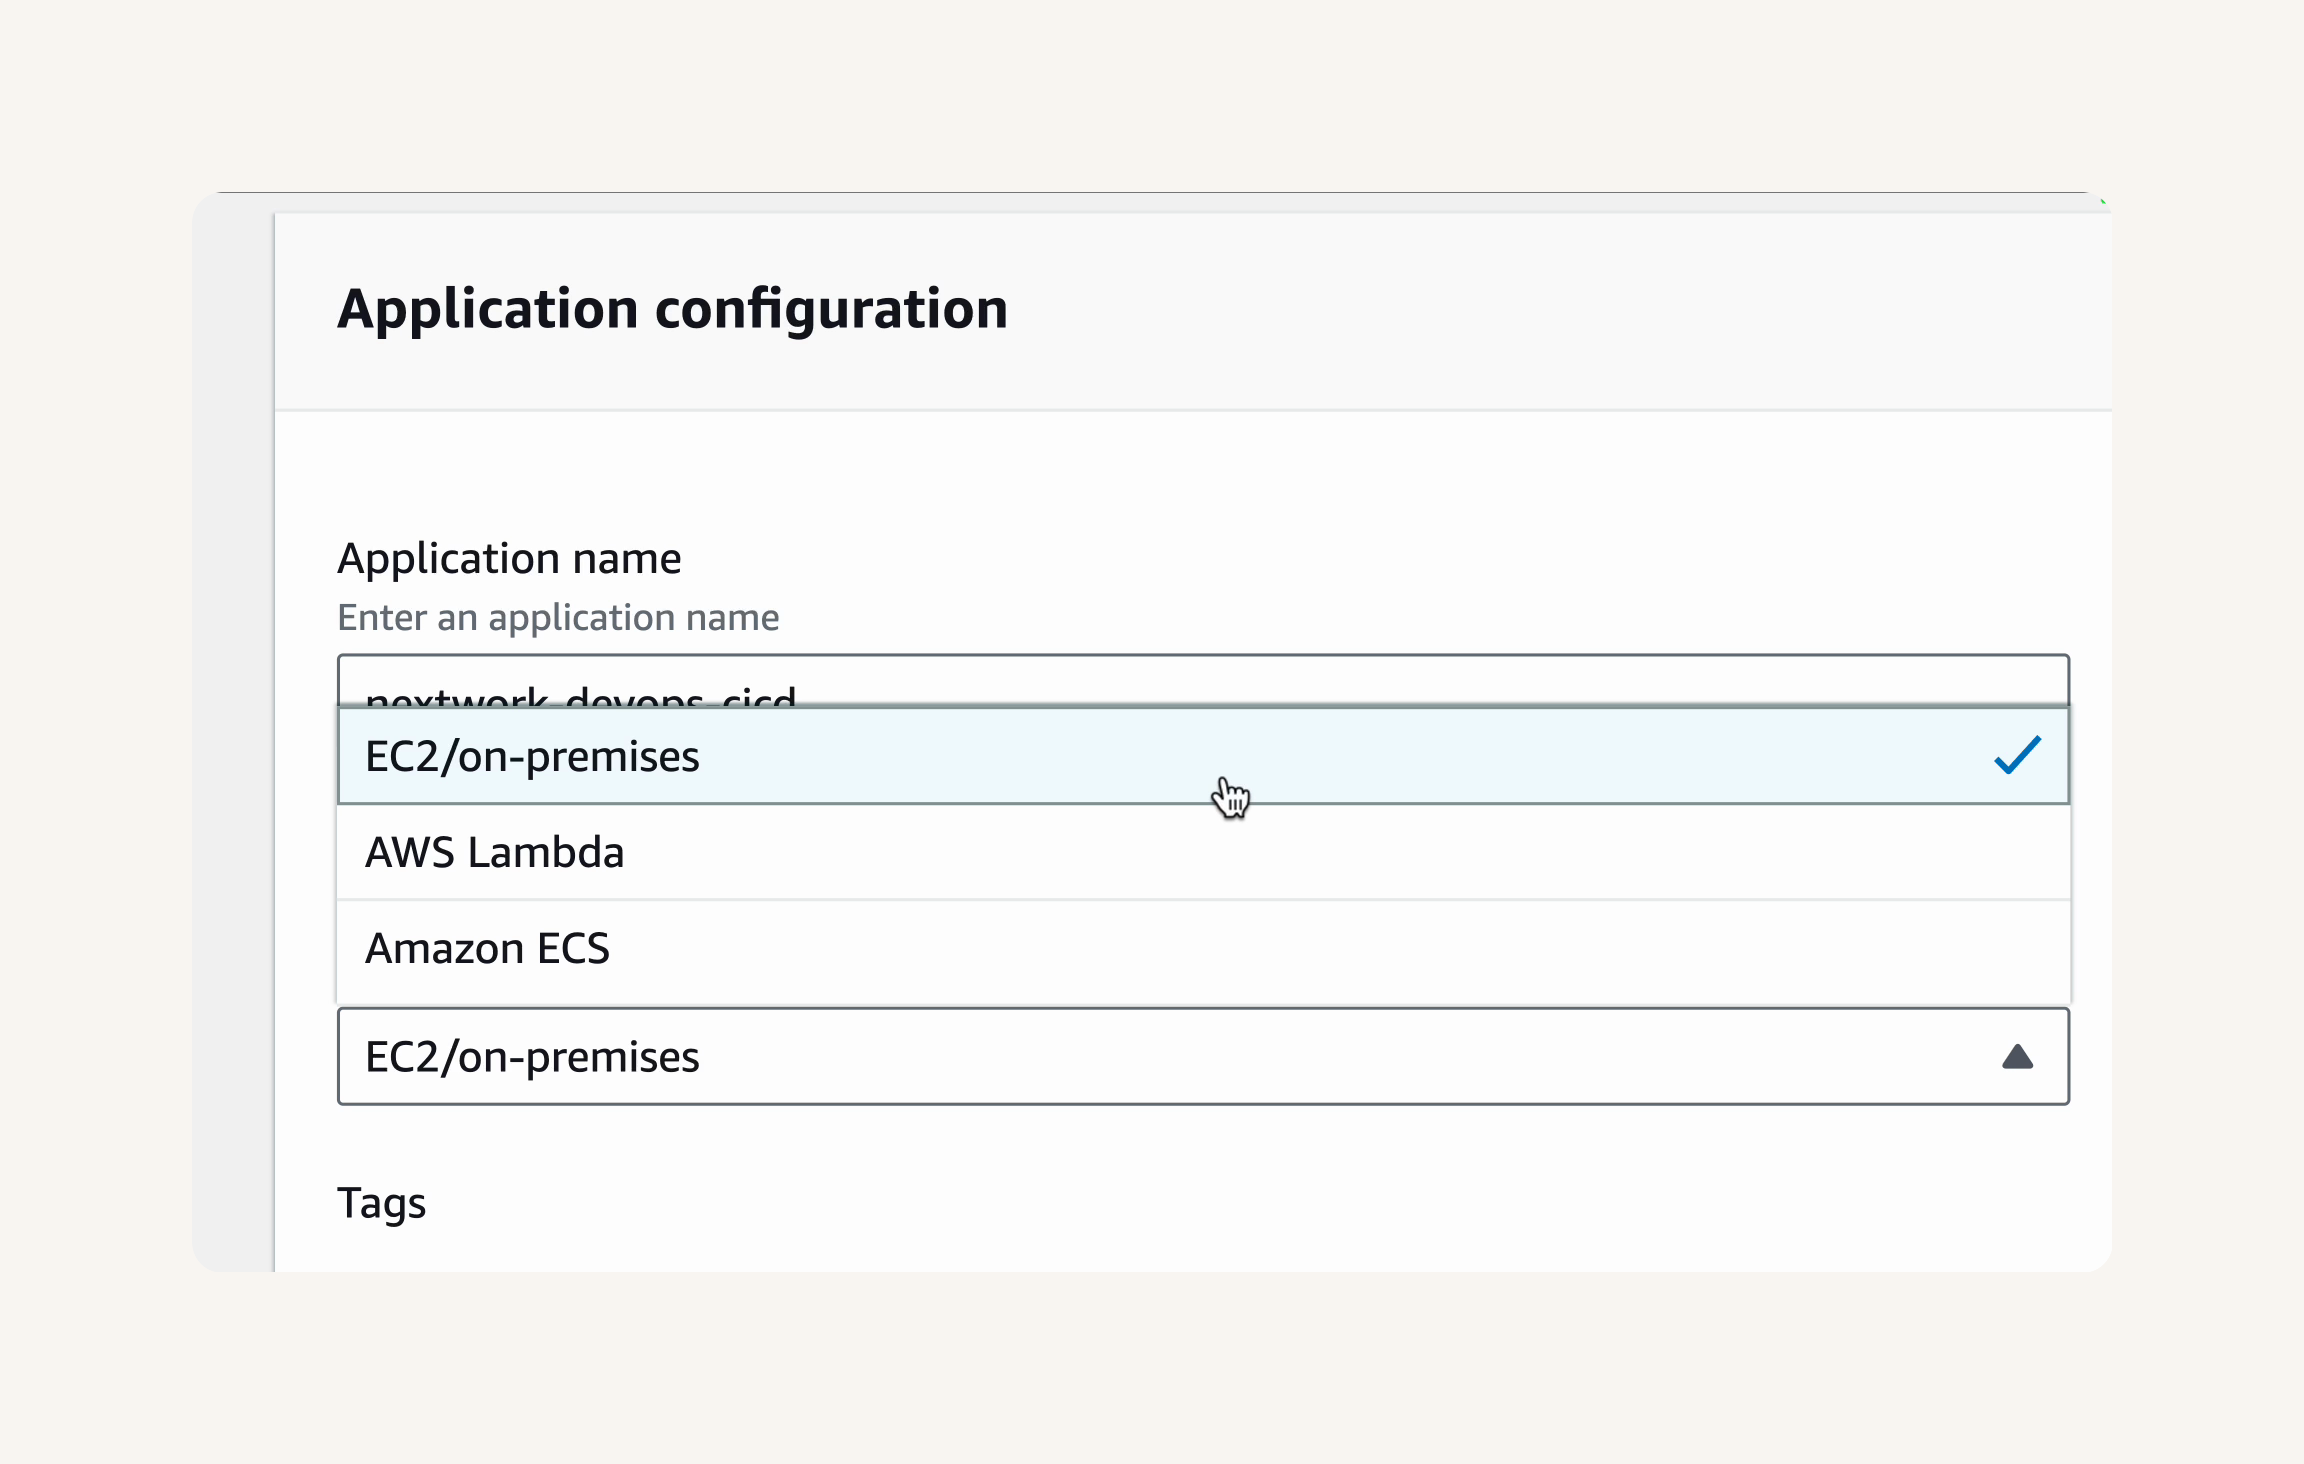This screenshot has width=2304, height=1464.
Task: Select the EC2/on-premises dropdown option
Action: [x=1203, y=756]
